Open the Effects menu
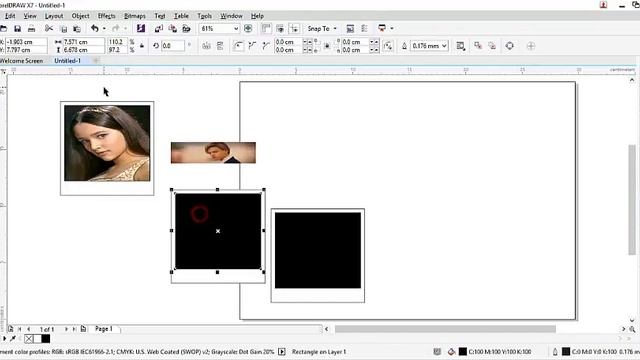The width and height of the screenshot is (640, 360). (x=107, y=16)
